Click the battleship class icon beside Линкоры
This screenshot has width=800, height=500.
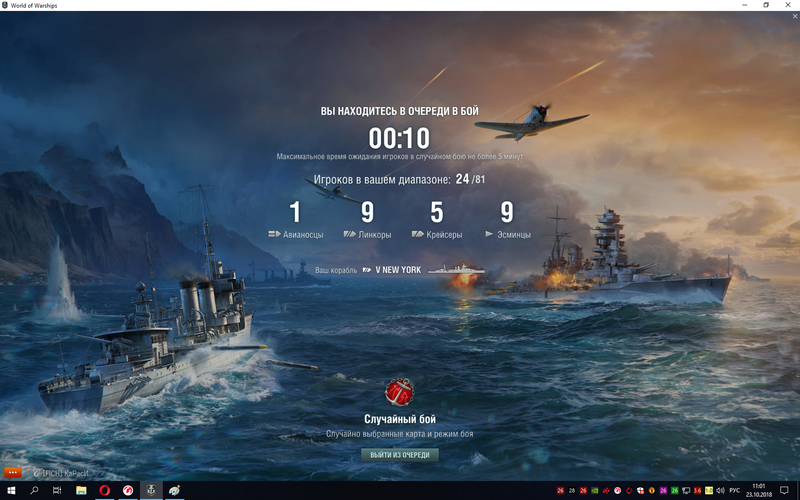(x=349, y=234)
